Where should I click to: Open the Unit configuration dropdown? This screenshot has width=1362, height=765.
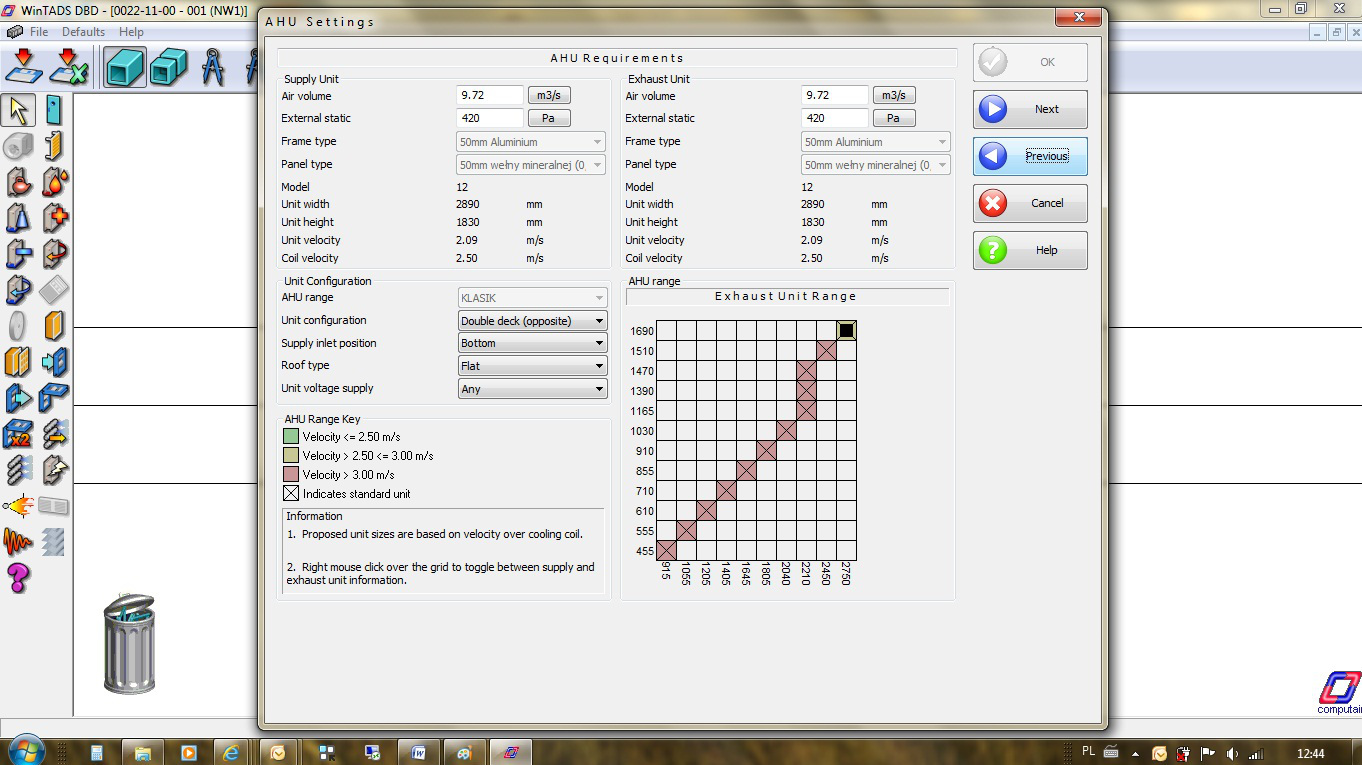pos(532,321)
